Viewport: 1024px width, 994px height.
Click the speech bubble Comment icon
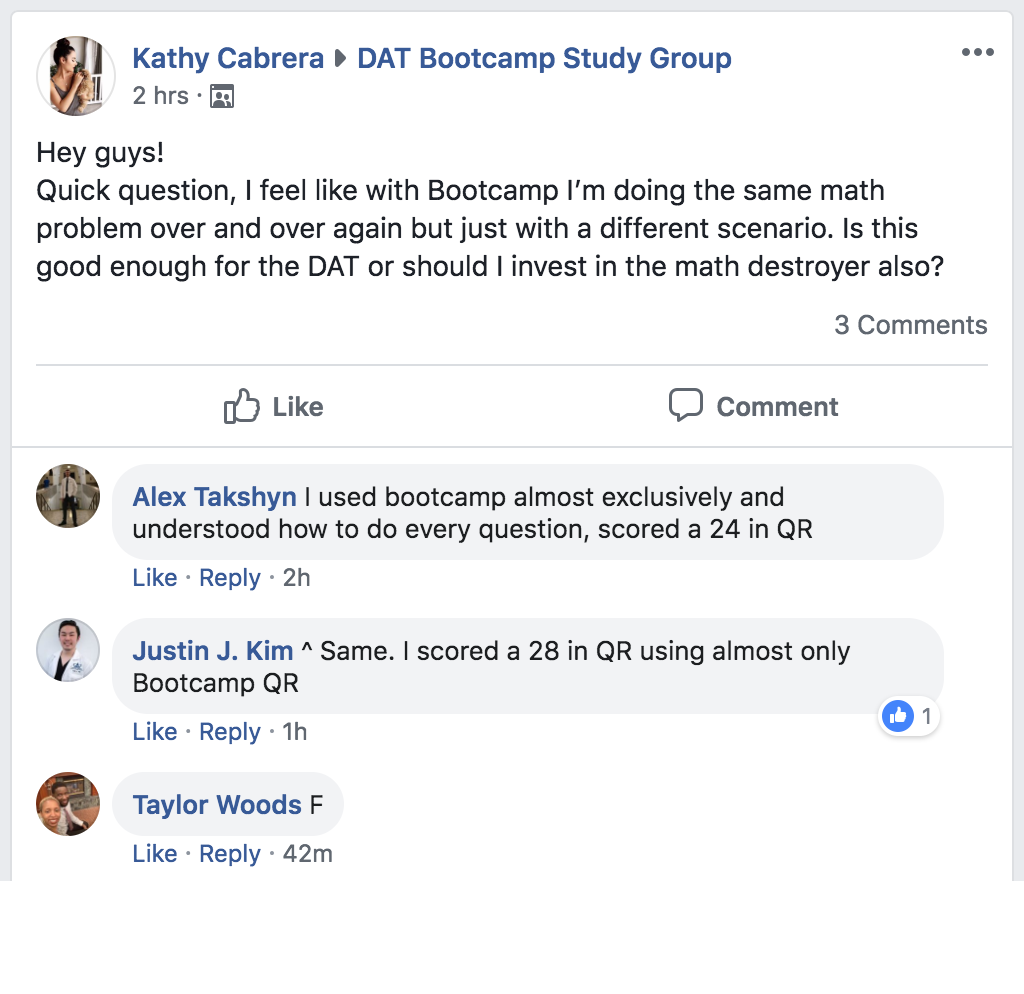pyautogui.click(x=685, y=405)
